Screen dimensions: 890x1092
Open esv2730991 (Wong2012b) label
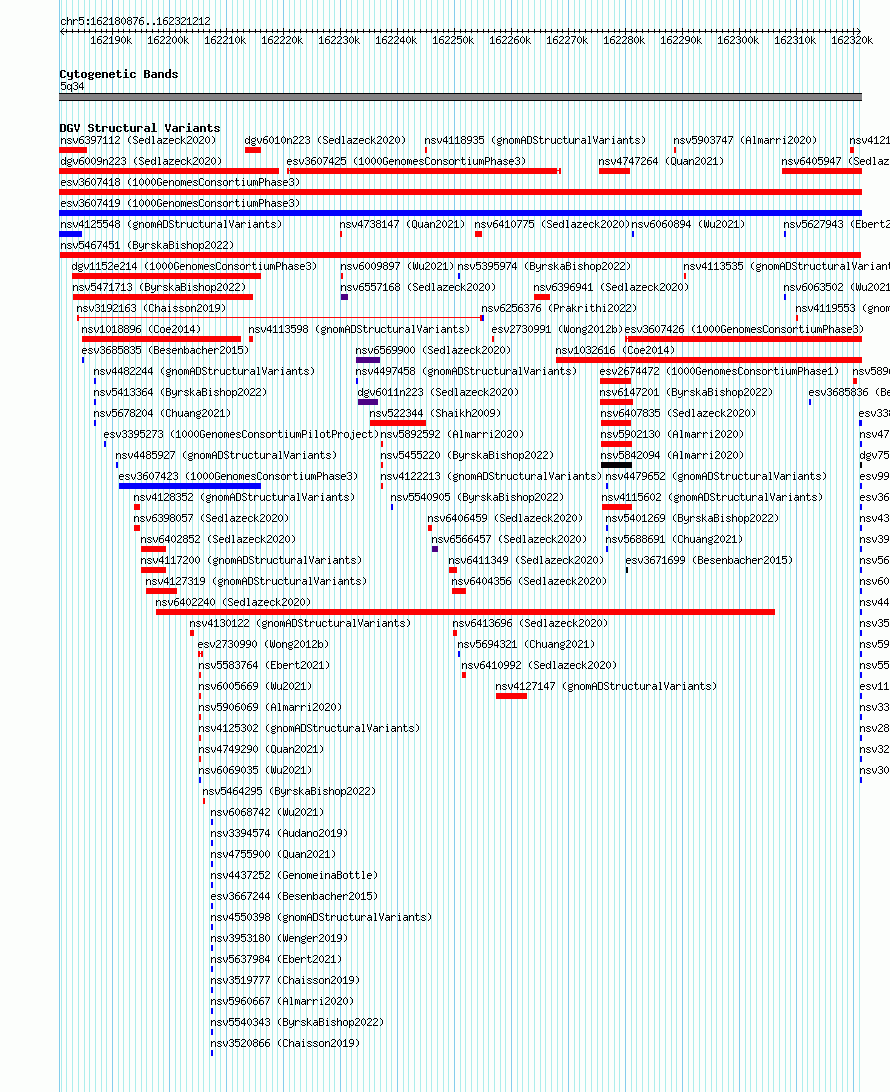pos(557,329)
